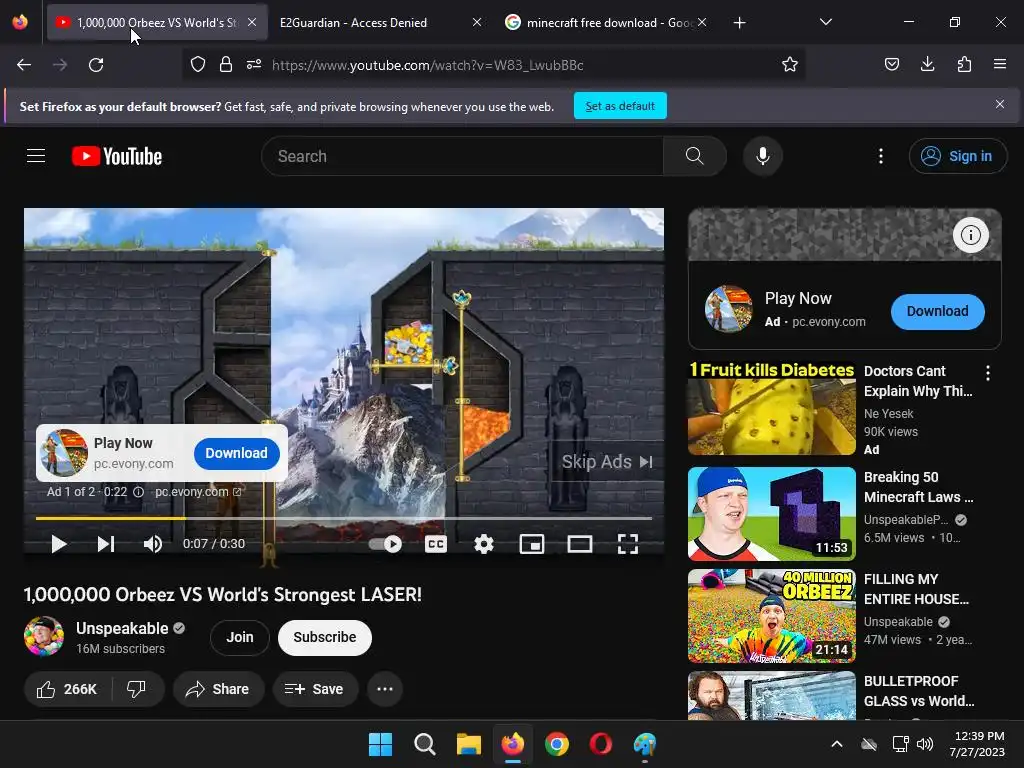This screenshot has width=1024, height=768.
Task: Dismiss the default browser notification bar
Action: click(x=999, y=104)
